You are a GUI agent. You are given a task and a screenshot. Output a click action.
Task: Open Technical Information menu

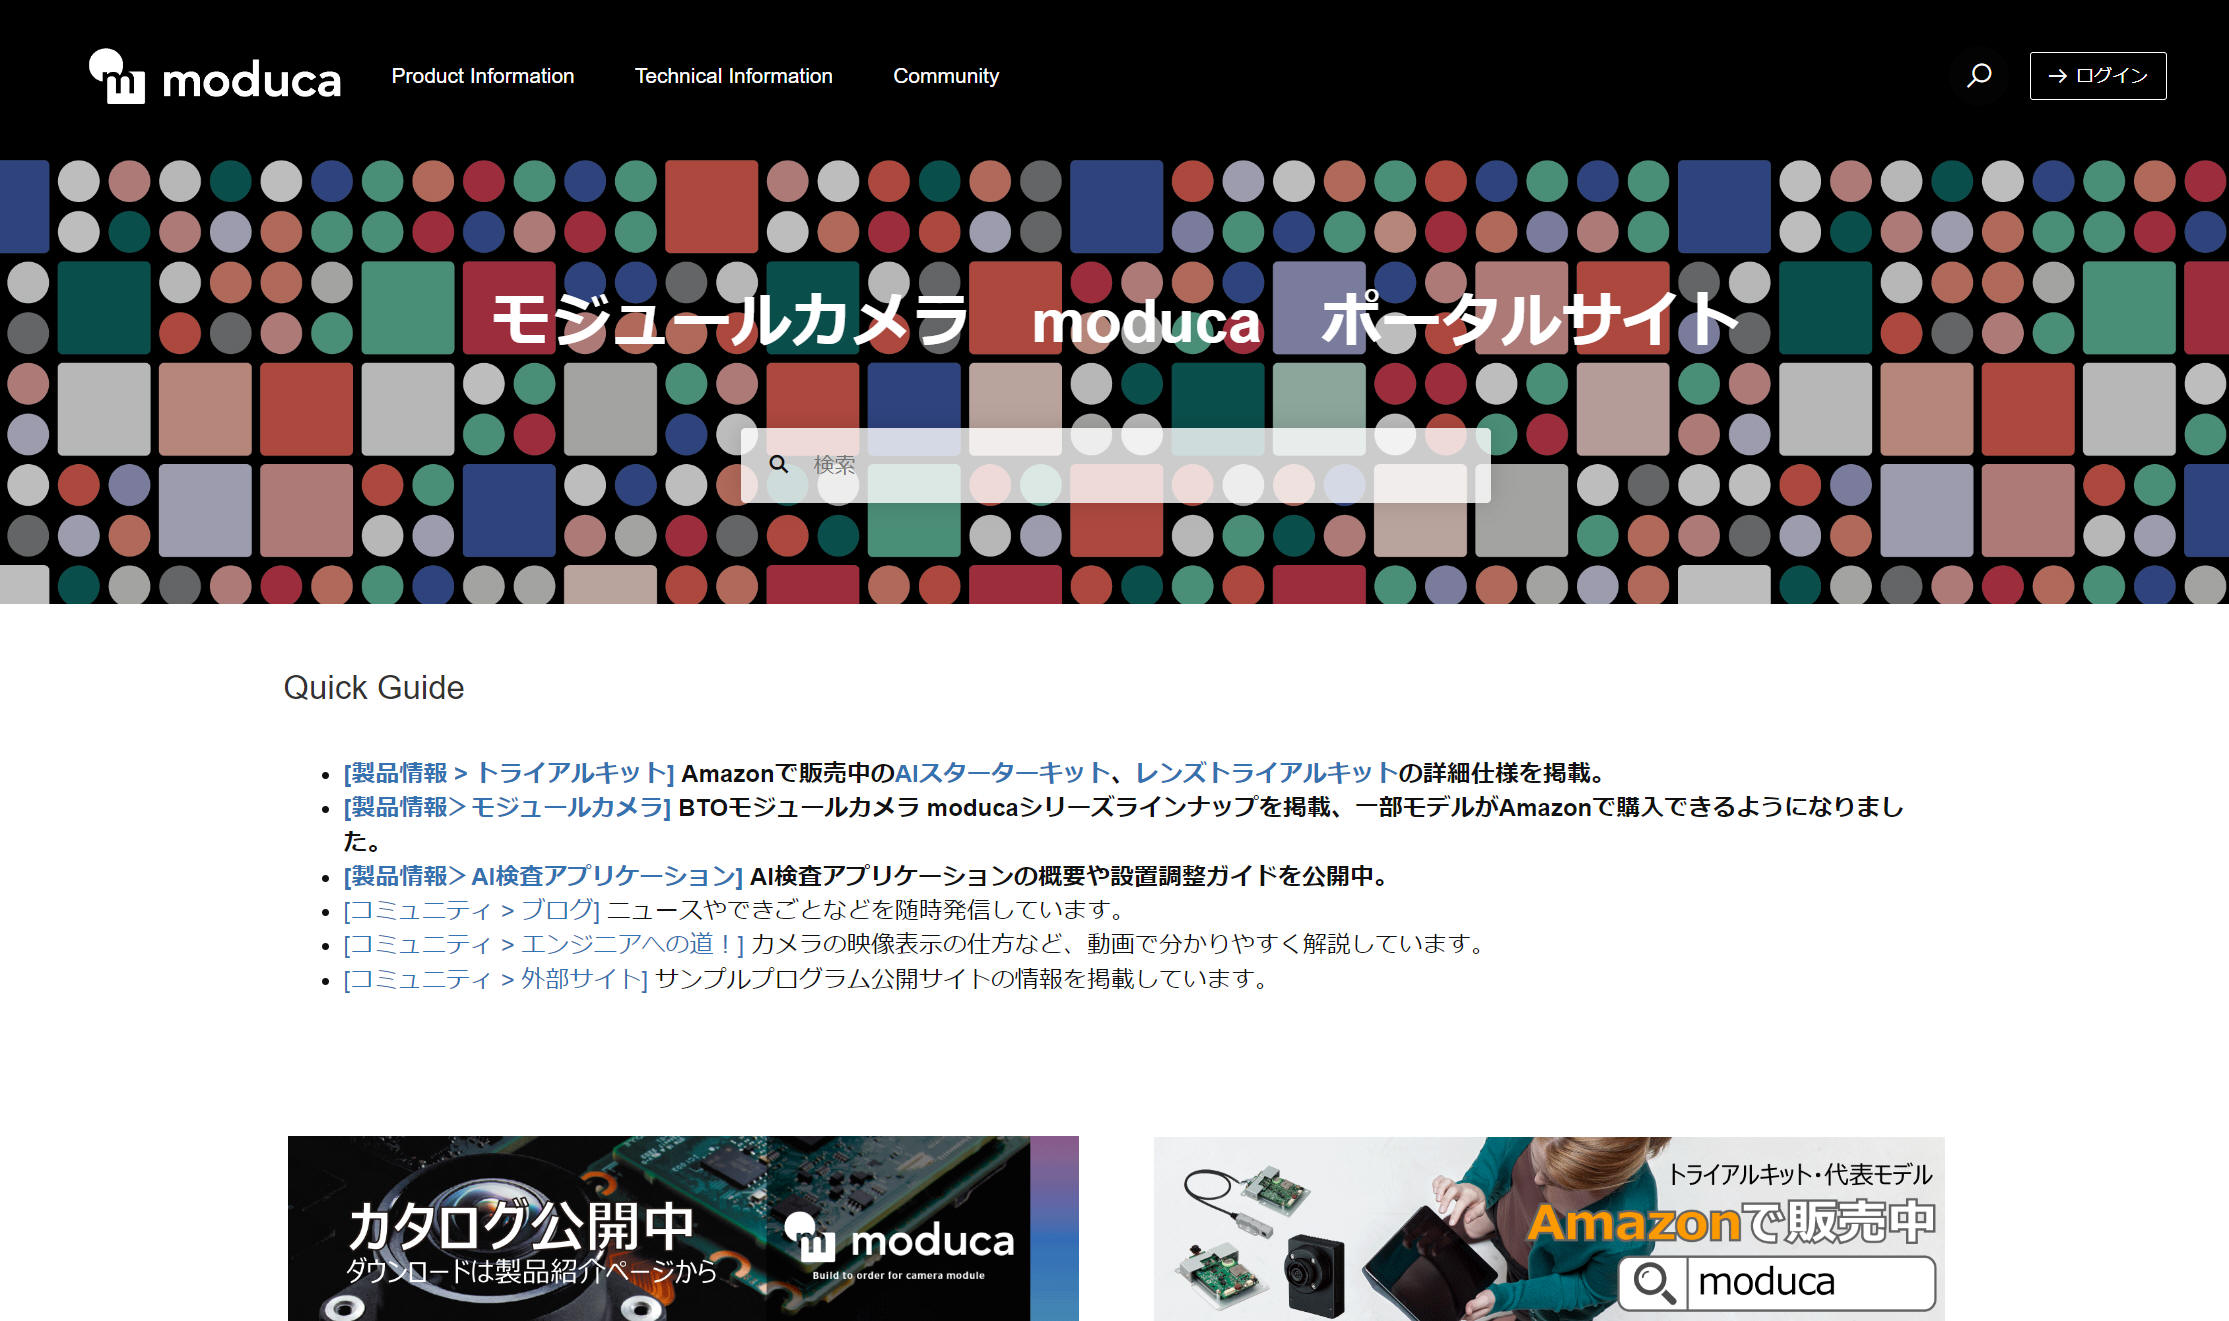tap(734, 76)
